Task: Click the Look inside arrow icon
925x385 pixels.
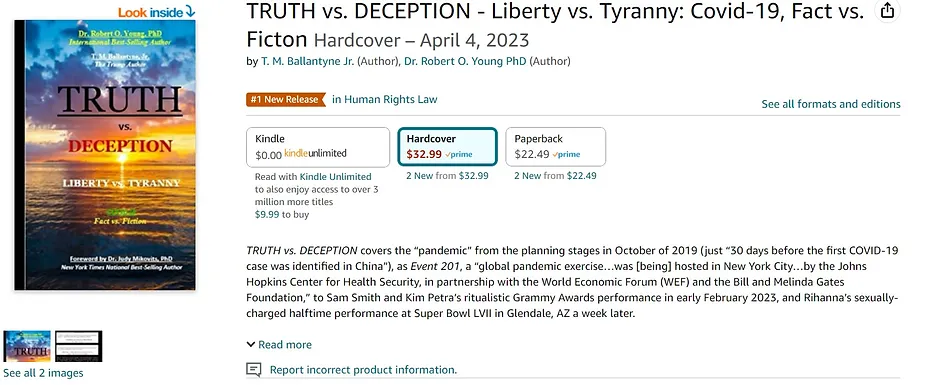Action: coord(190,11)
